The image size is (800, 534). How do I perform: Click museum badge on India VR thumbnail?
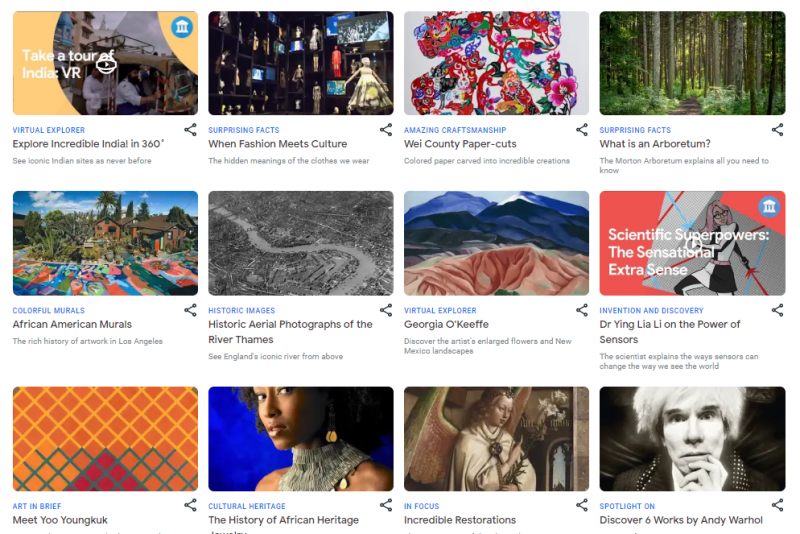(x=182, y=27)
